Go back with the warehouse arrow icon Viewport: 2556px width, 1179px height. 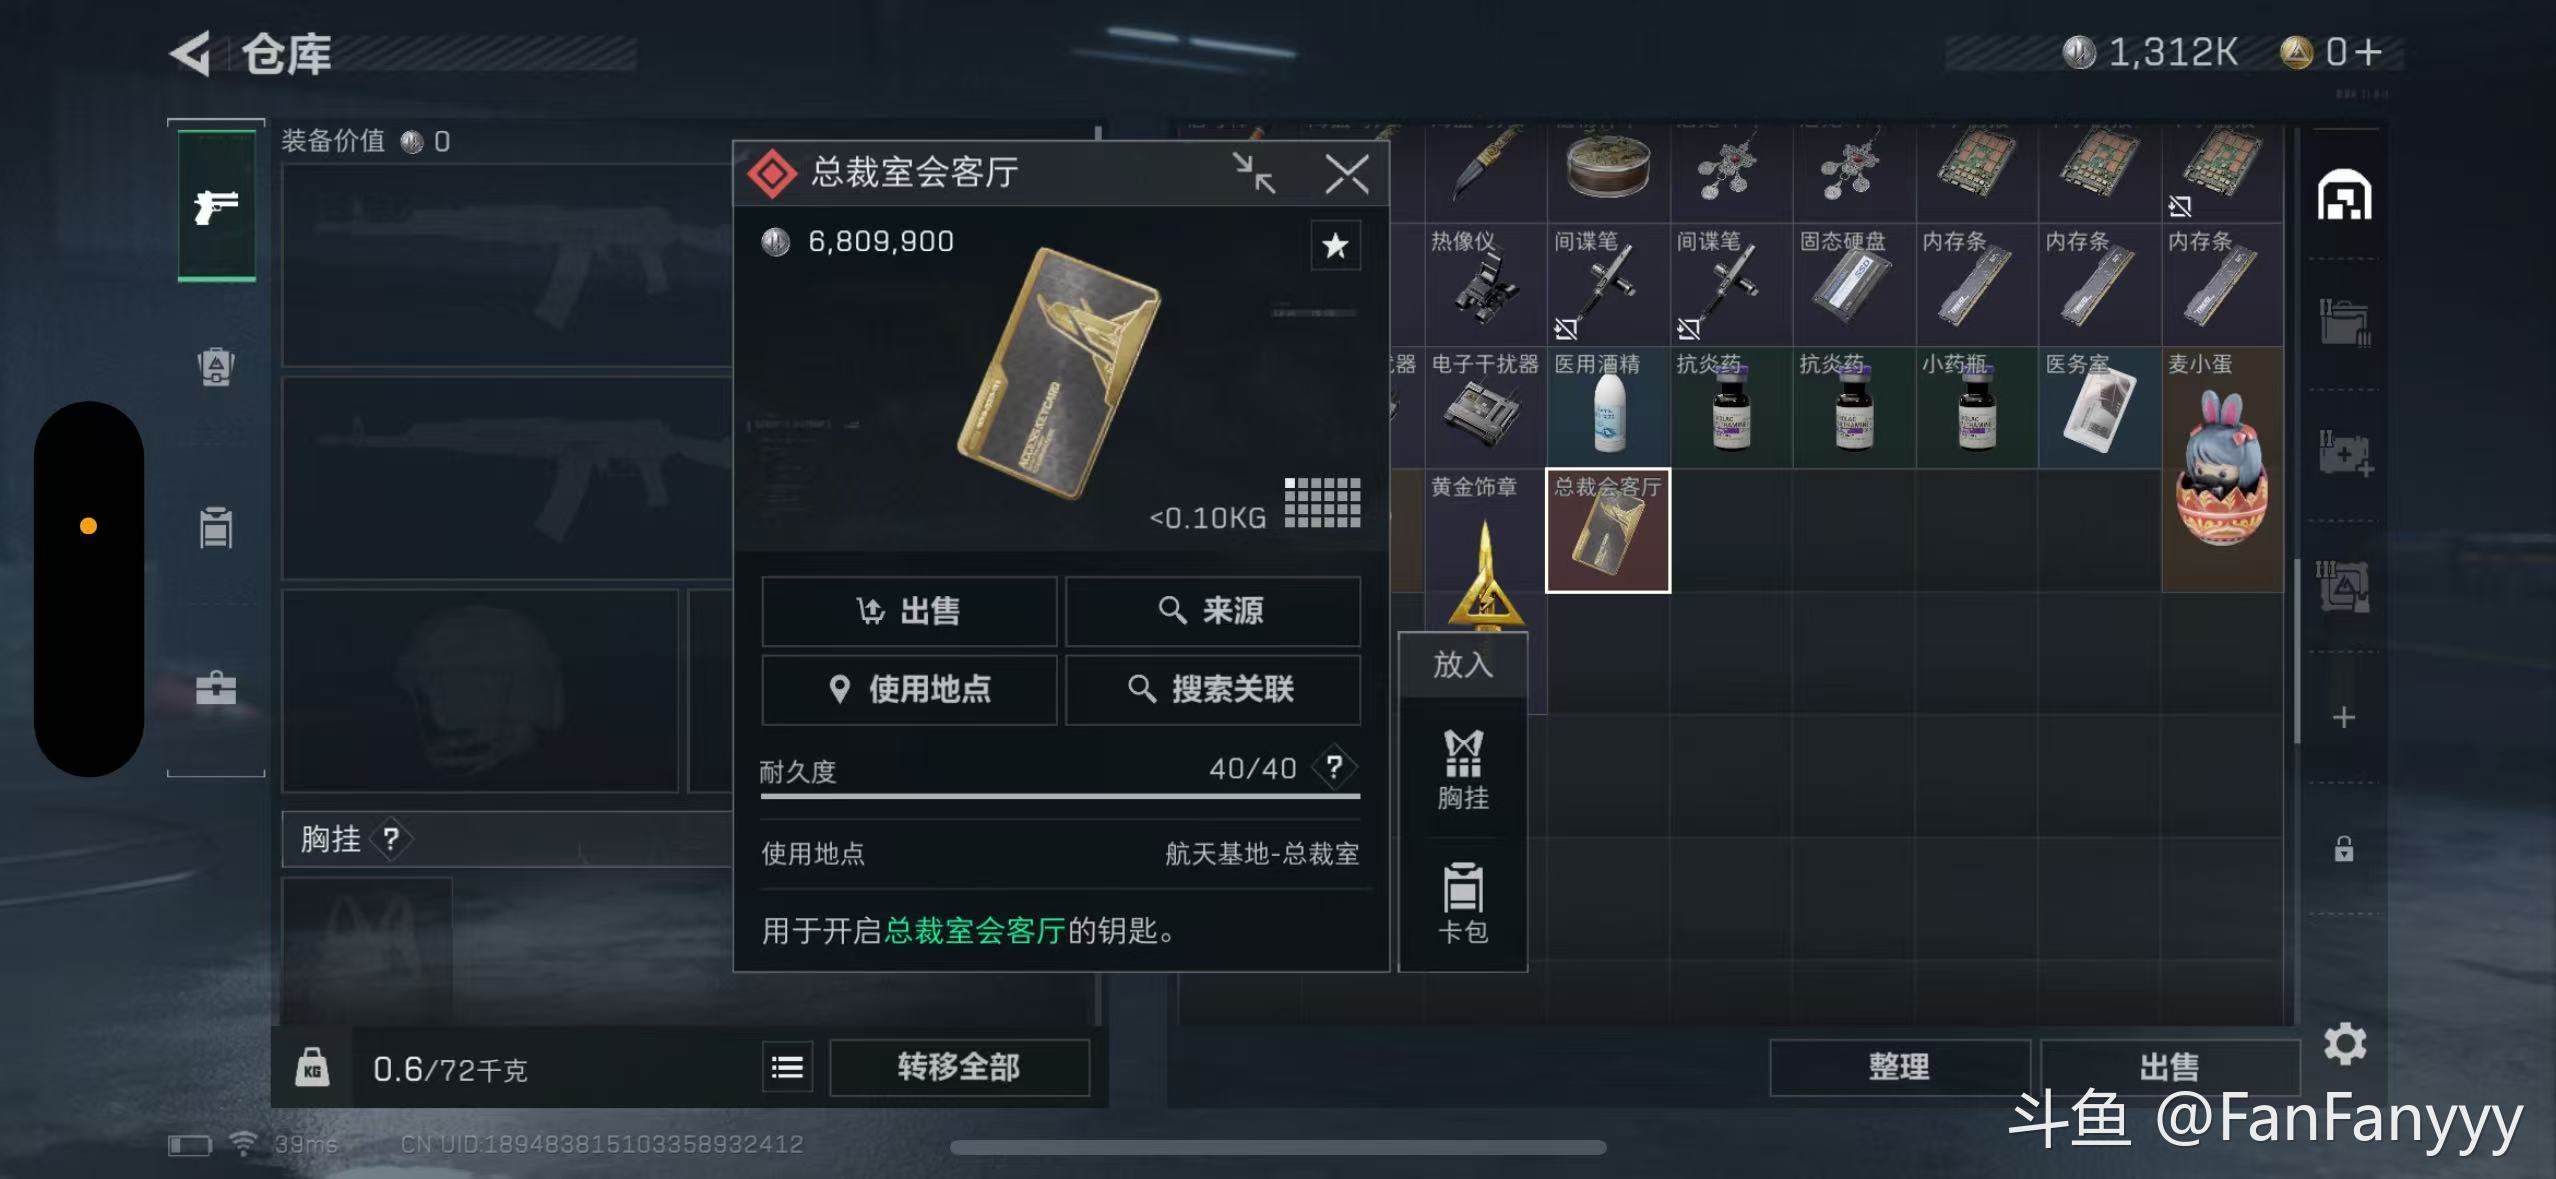point(190,53)
